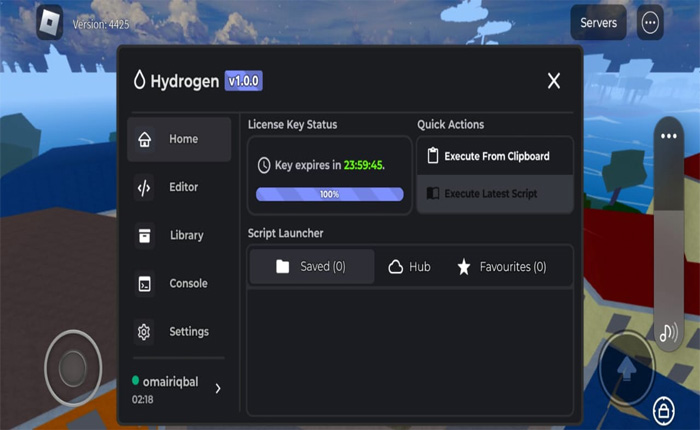
Task: Click the empty script list area
Action: pos(410,352)
